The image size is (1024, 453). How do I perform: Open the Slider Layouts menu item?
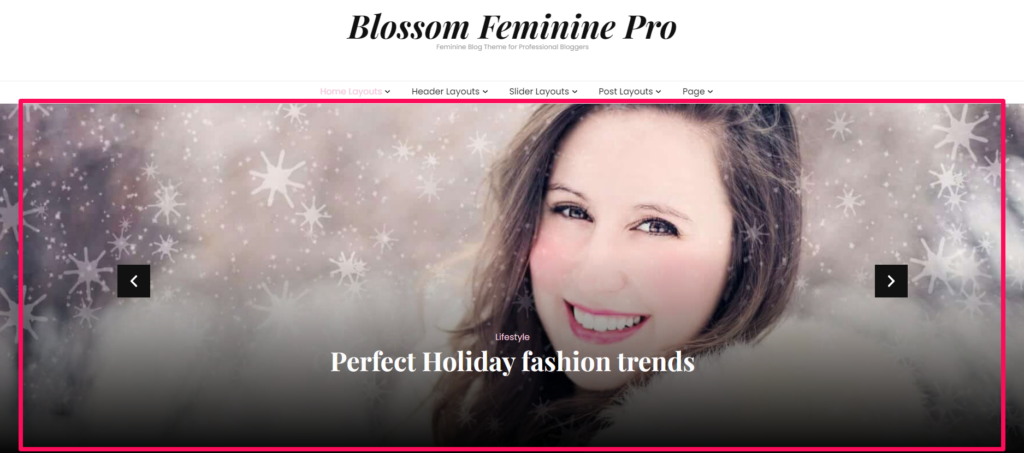click(539, 91)
